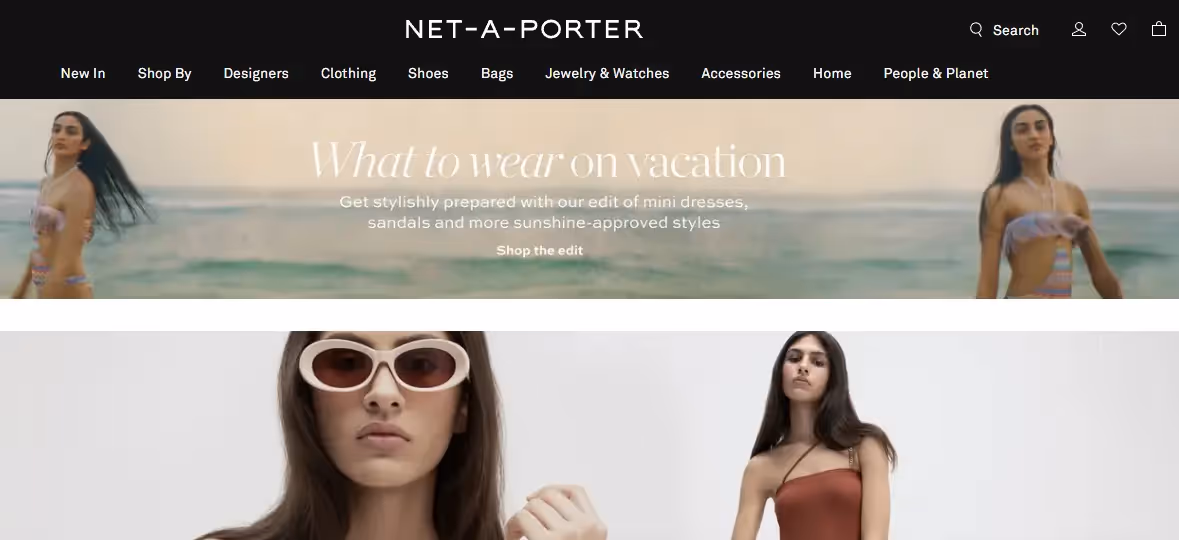The width and height of the screenshot is (1179, 540).
Task: Click the NET-A-PORTER logo
Action: (x=524, y=29)
